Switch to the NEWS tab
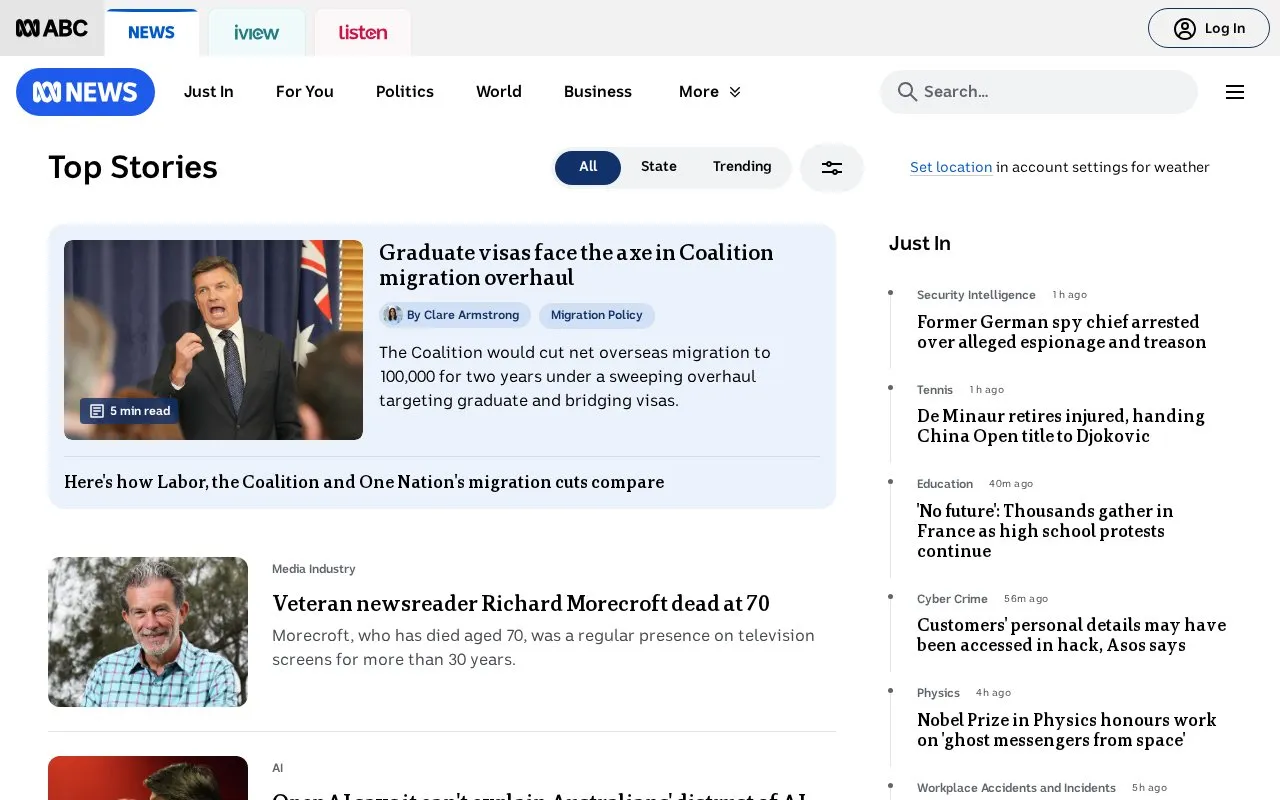Screen dimensions: 1280x800 pos(152,33)
